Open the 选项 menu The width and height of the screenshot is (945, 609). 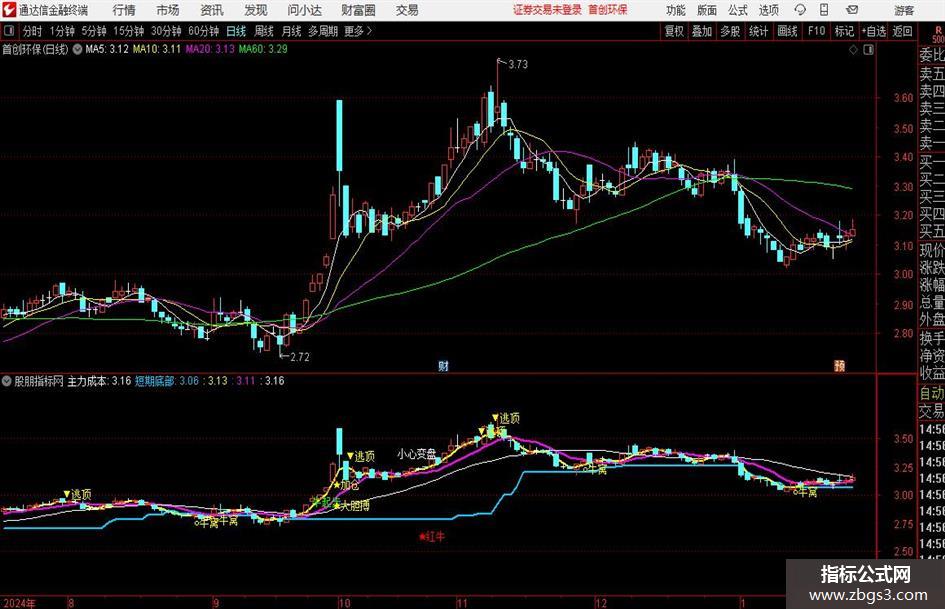point(768,10)
